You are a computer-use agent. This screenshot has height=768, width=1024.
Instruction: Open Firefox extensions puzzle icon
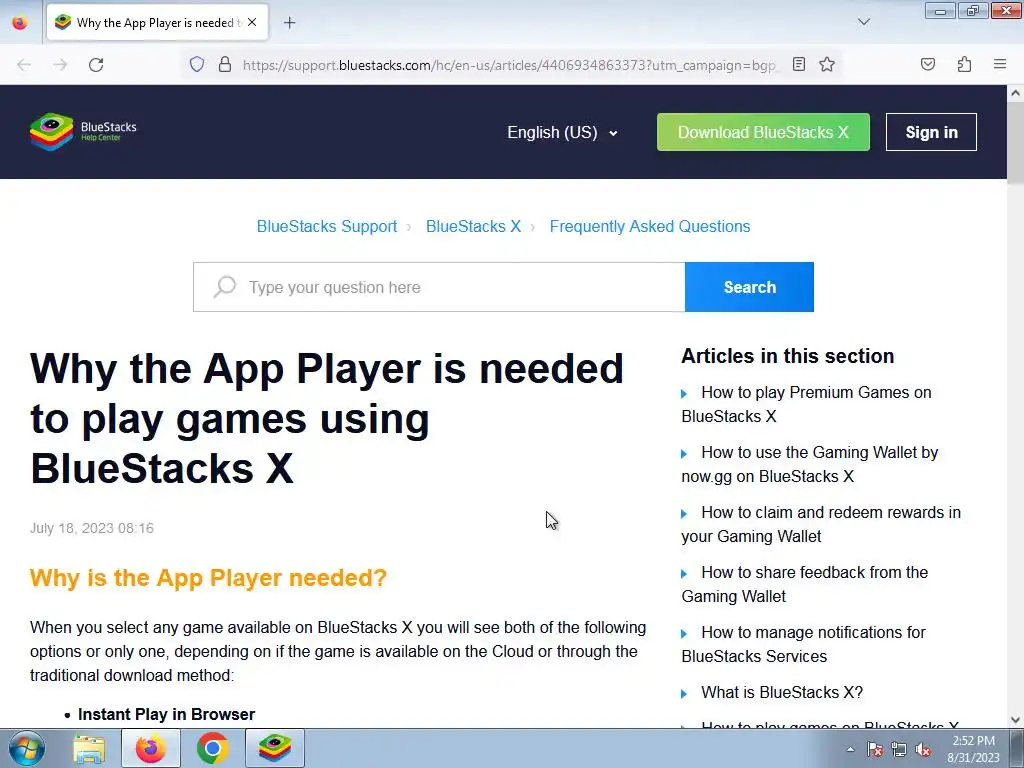[x=964, y=64]
